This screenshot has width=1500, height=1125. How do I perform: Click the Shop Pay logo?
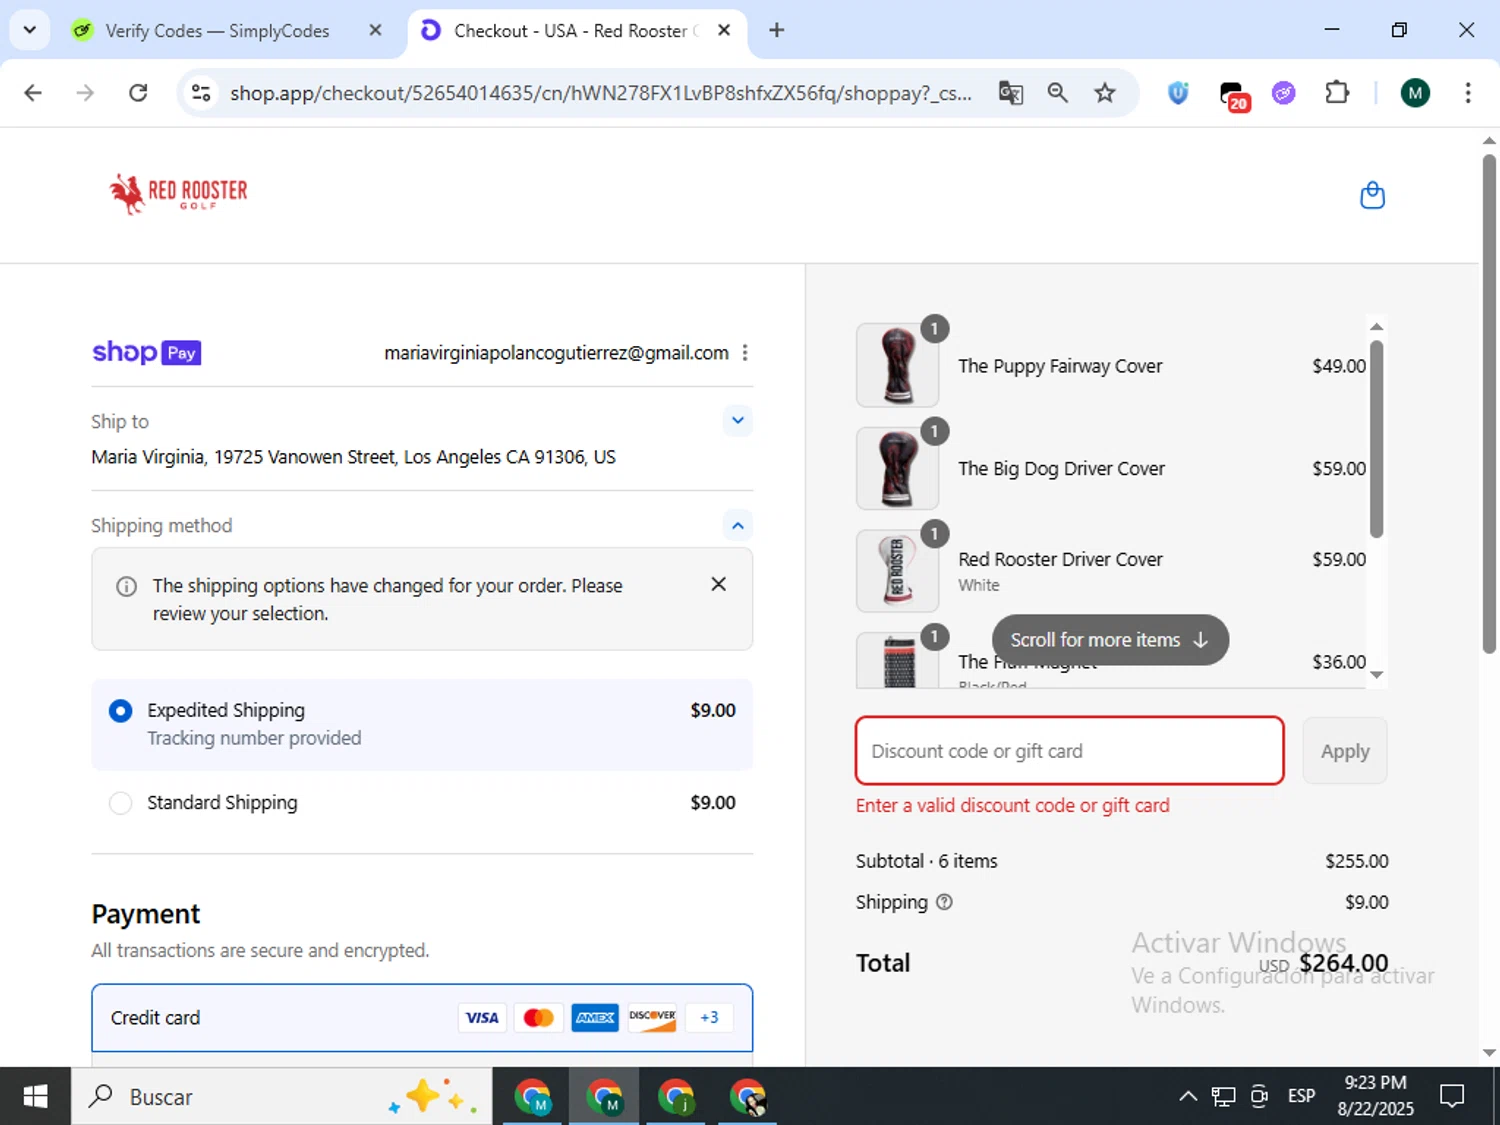click(147, 352)
